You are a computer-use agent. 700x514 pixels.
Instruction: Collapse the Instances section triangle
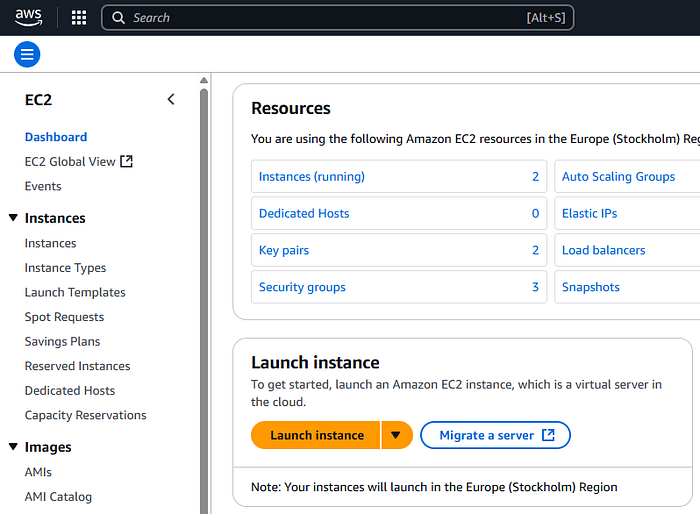(13, 218)
